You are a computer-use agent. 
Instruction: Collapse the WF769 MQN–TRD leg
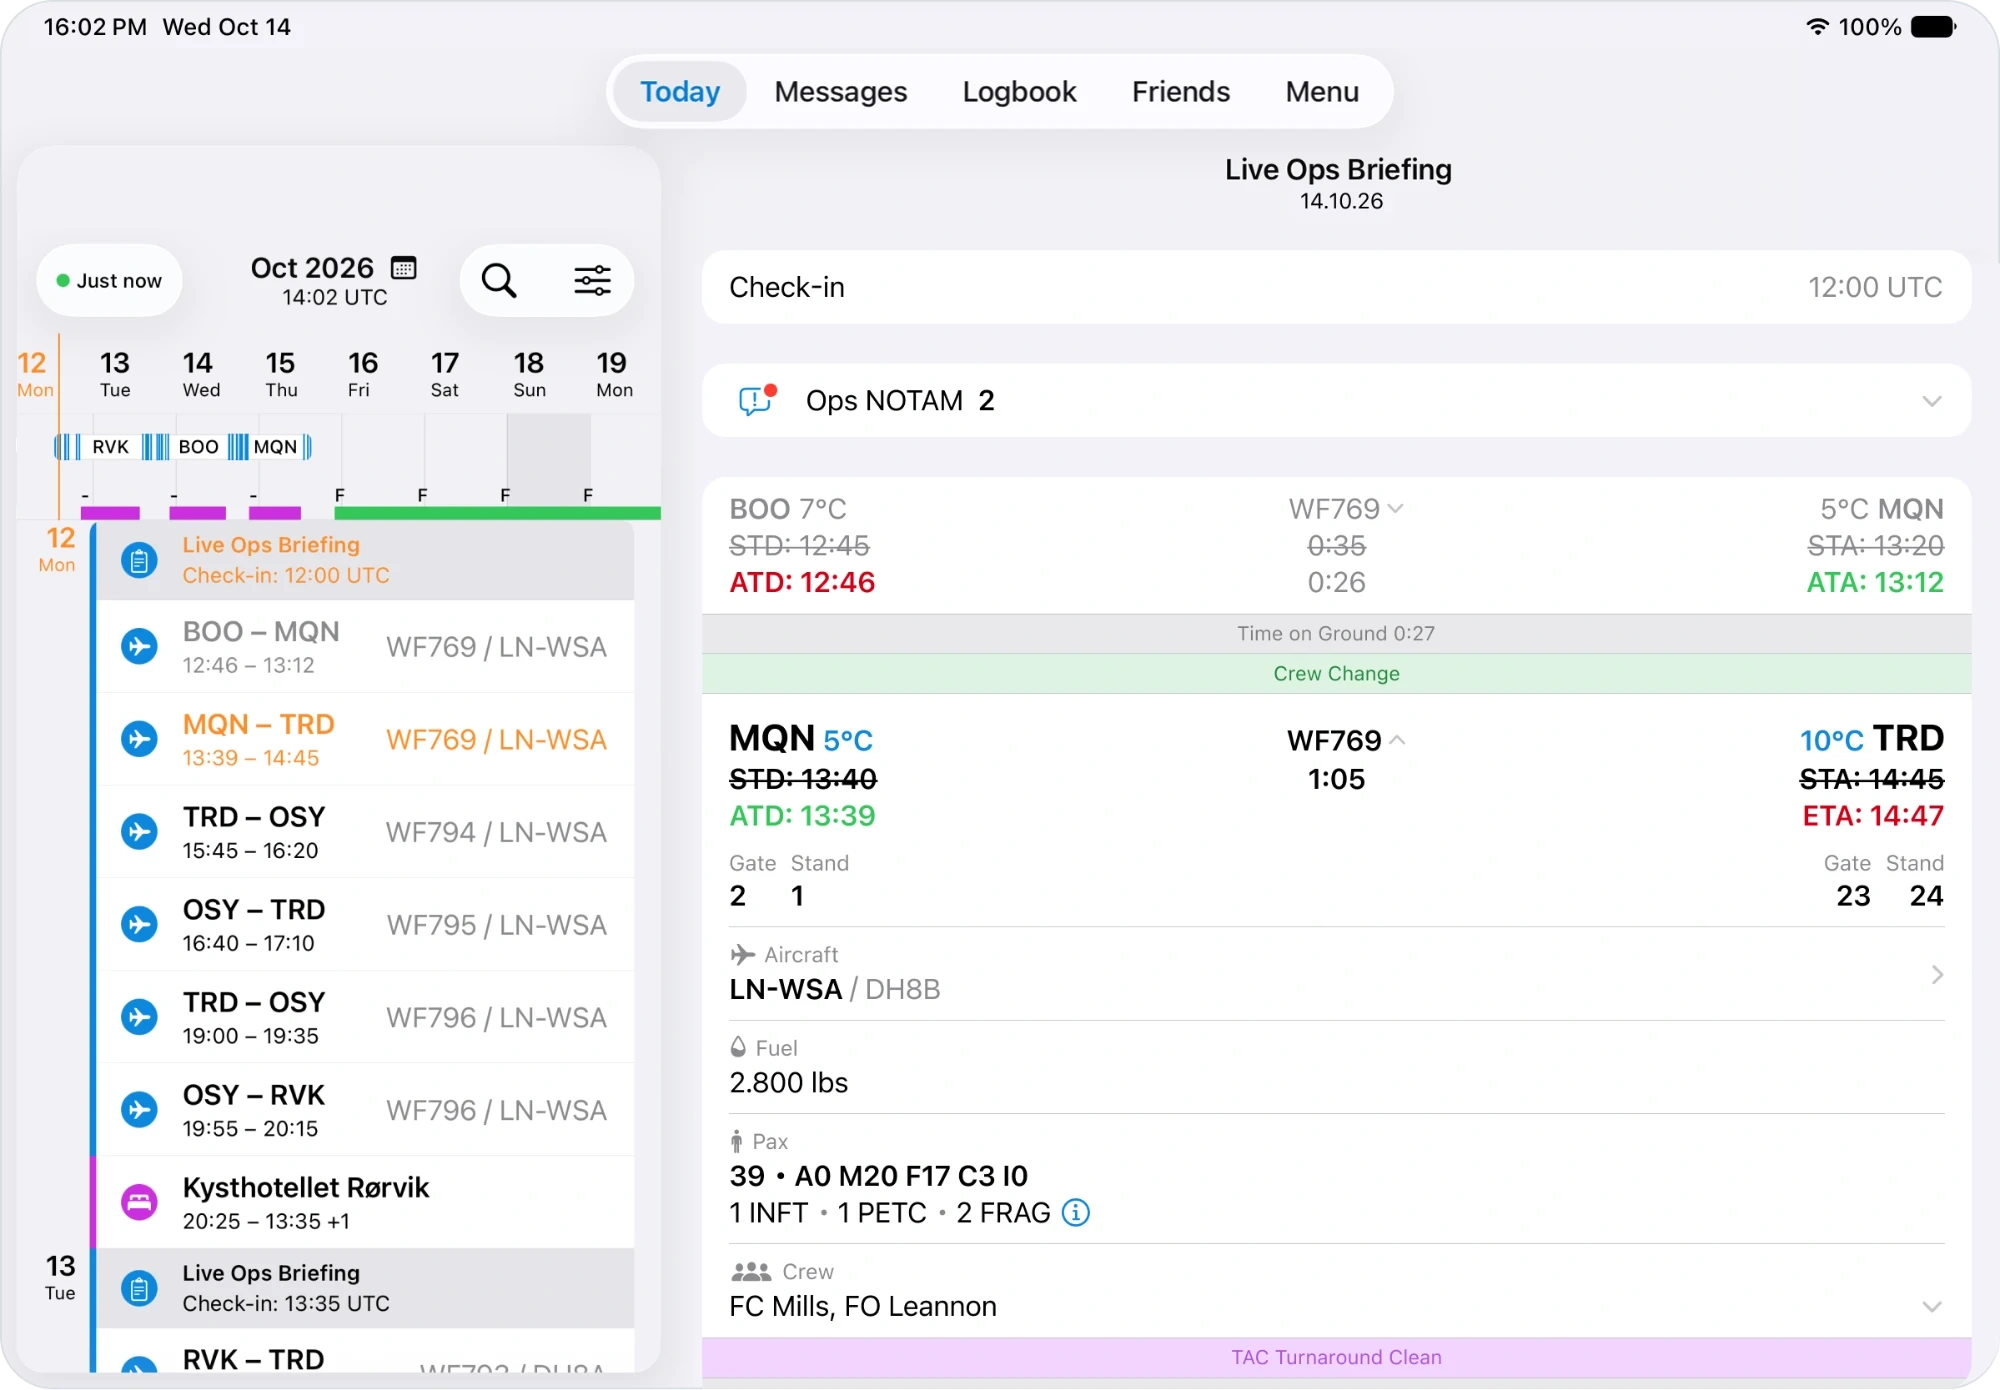1398,741
